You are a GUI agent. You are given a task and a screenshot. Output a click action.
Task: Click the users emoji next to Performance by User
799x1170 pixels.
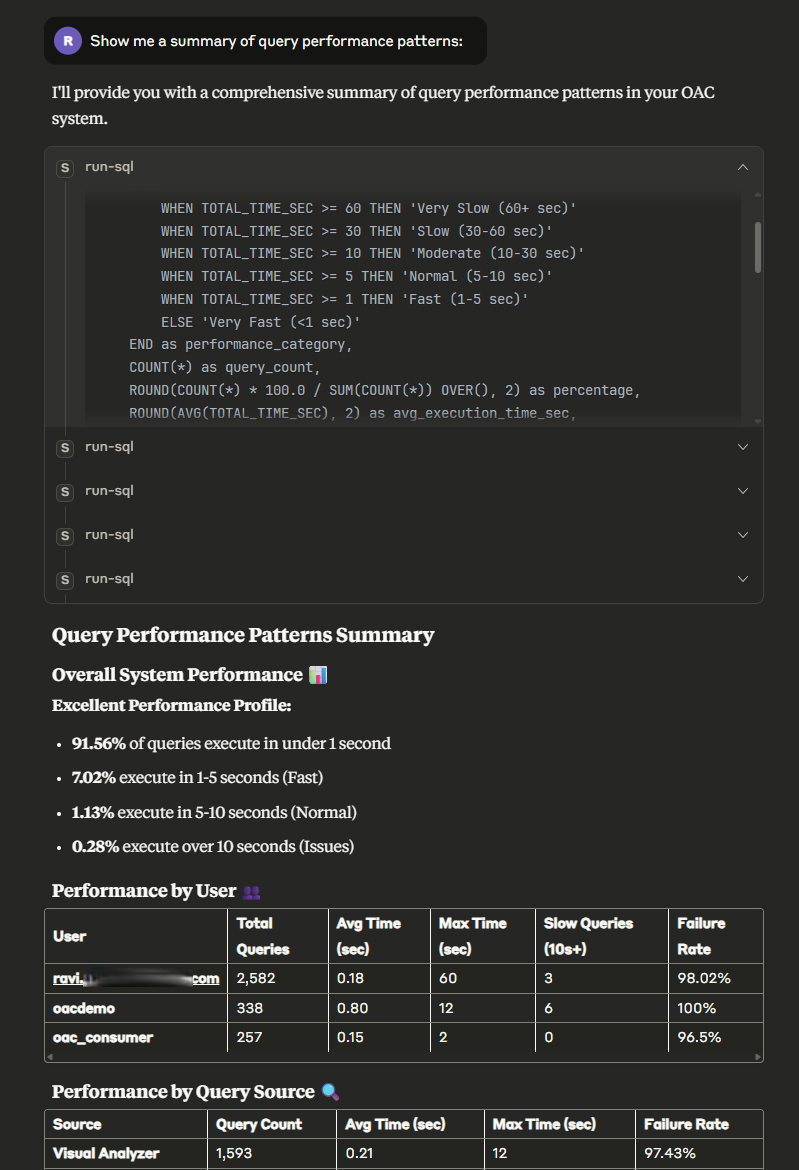(252, 891)
